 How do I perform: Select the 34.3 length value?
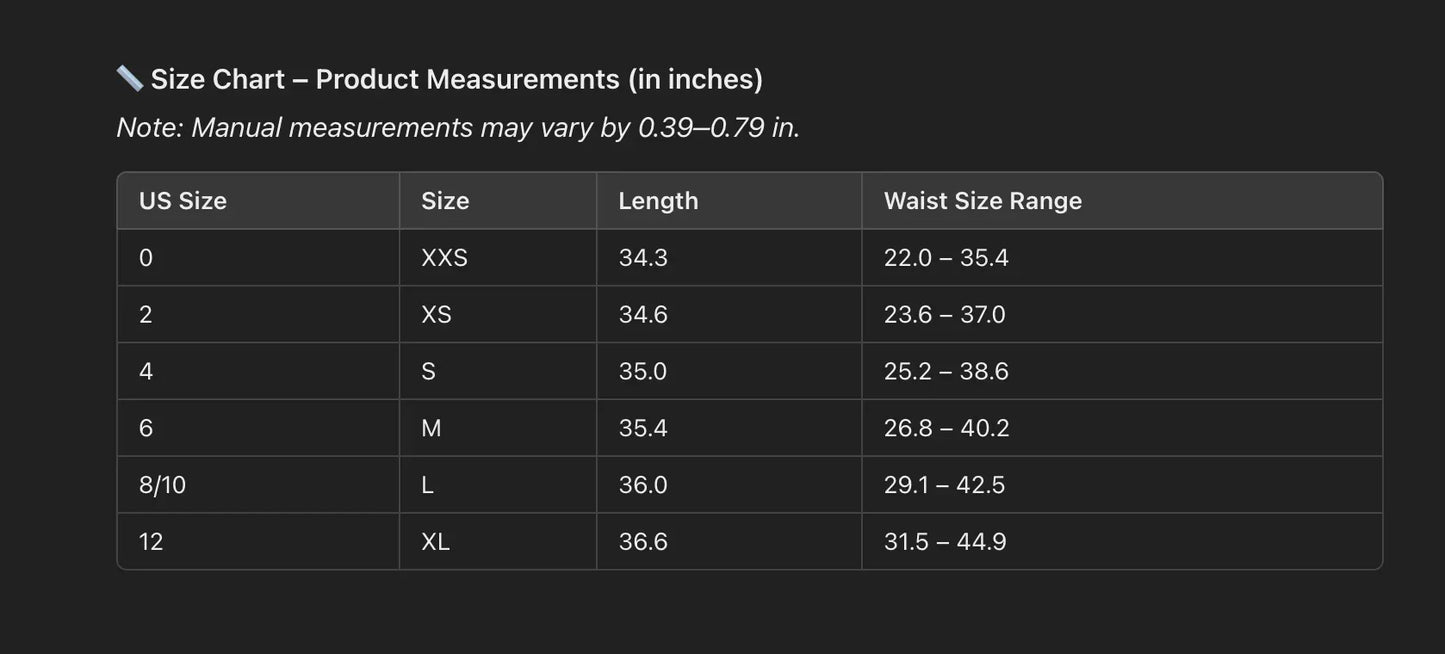click(643, 258)
